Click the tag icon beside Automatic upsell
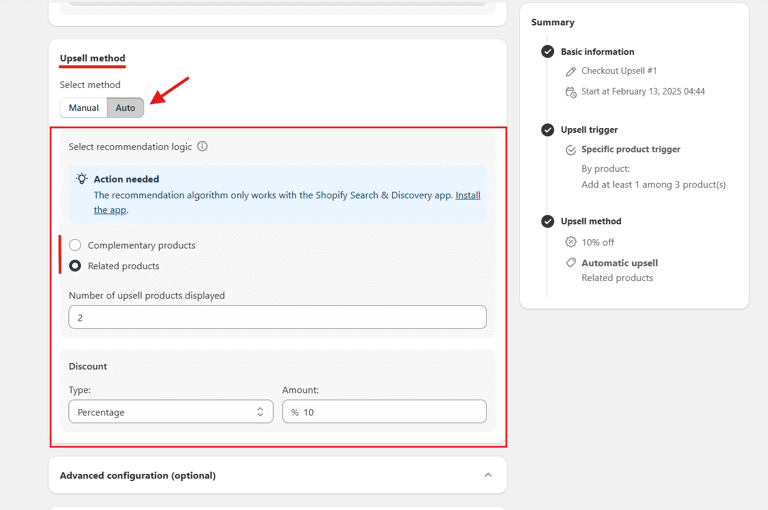The height and width of the screenshot is (510, 768). [571, 263]
